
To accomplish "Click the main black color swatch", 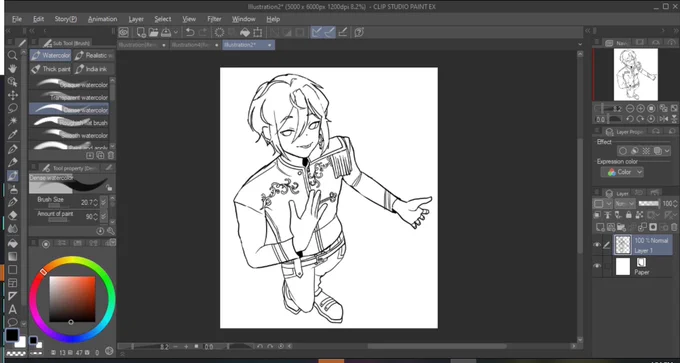I will click(12, 334).
